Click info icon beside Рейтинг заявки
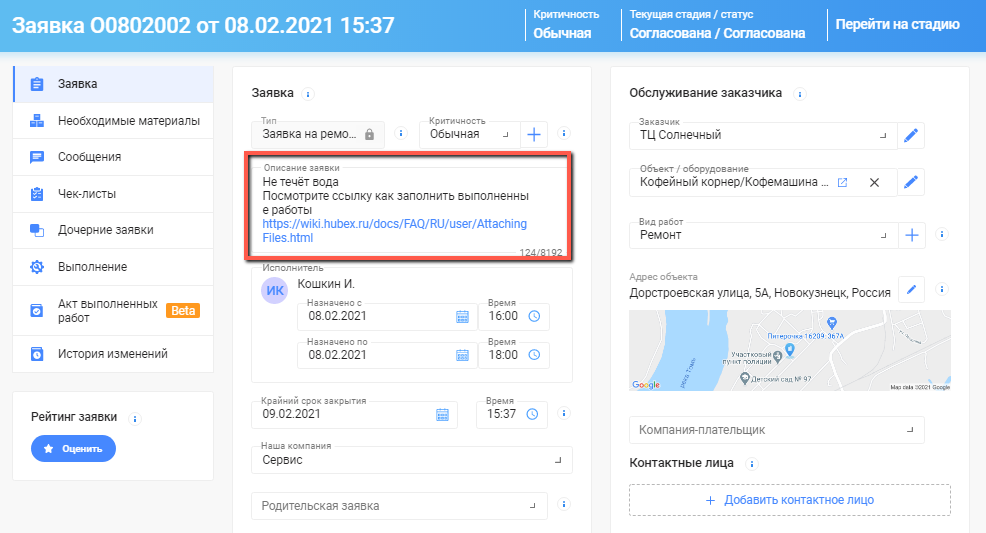This screenshot has height=533, width=986. [135, 419]
